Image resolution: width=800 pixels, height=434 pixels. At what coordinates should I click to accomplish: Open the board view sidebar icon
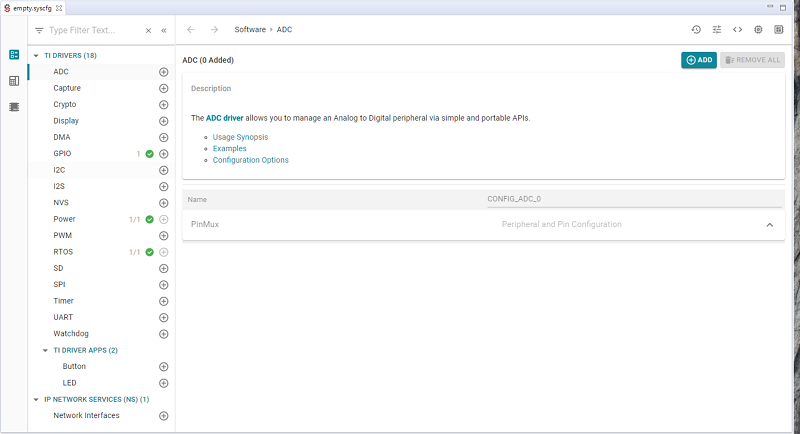click(x=14, y=54)
